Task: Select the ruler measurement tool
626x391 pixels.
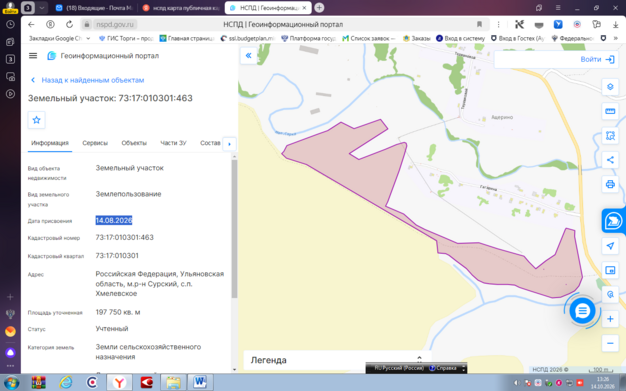Action: click(x=610, y=111)
